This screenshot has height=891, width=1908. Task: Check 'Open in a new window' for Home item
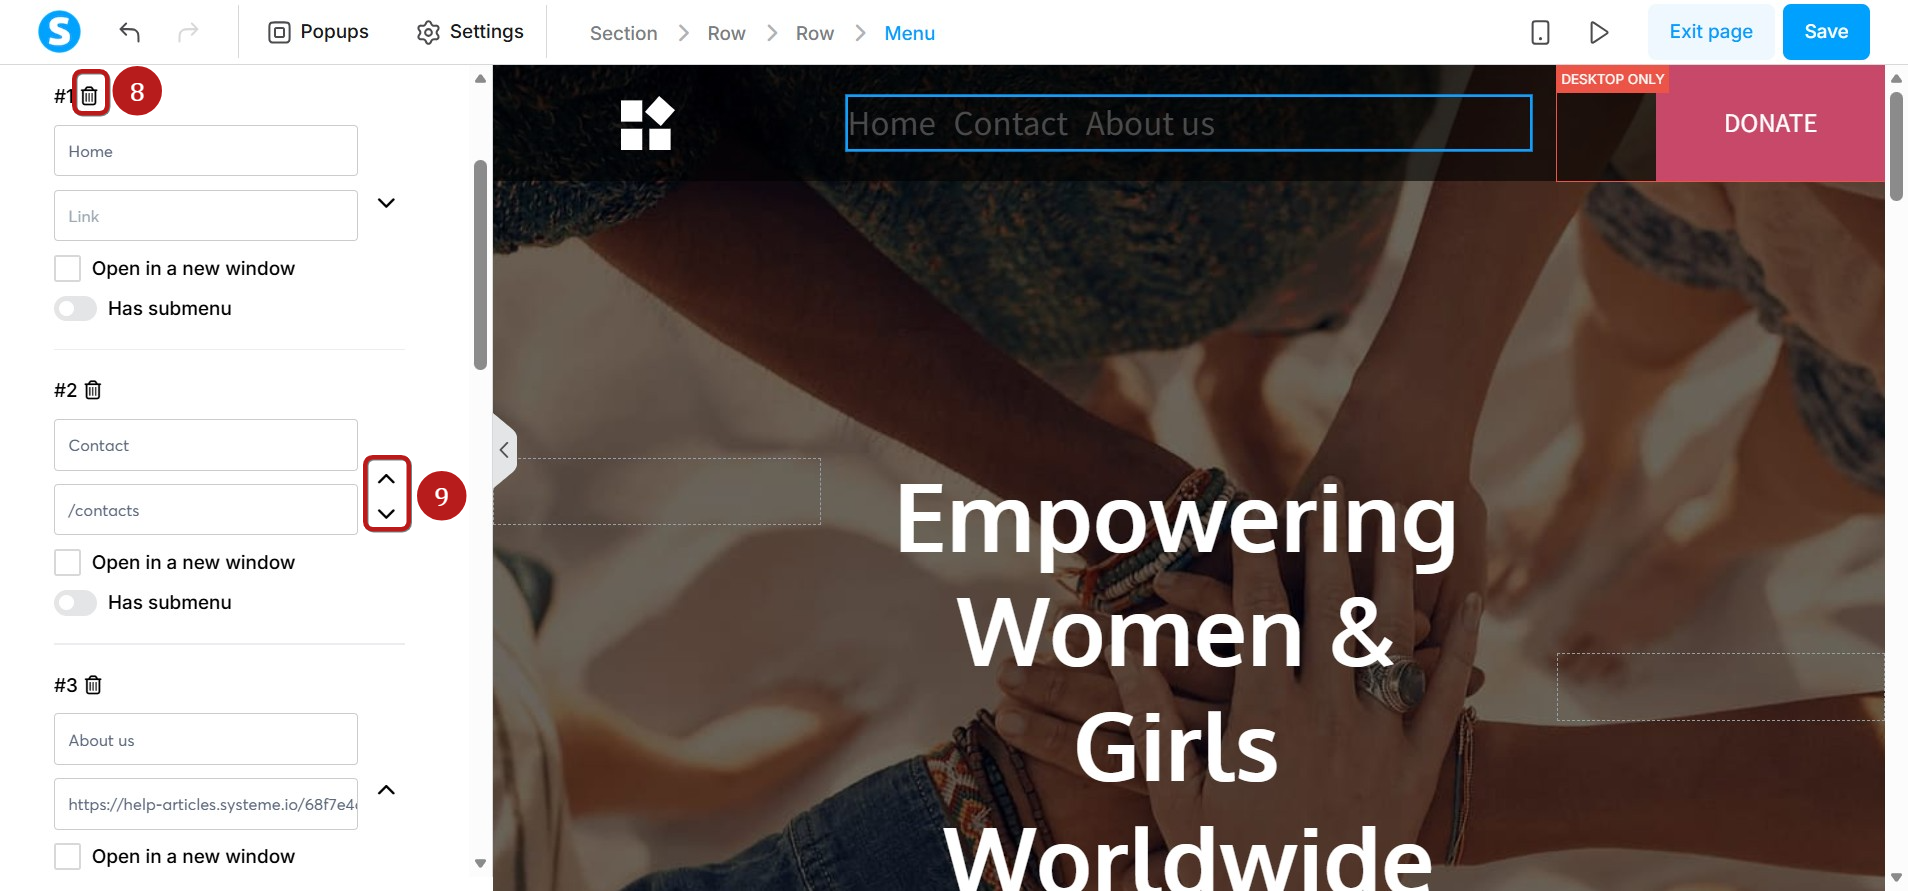click(x=67, y=268)
